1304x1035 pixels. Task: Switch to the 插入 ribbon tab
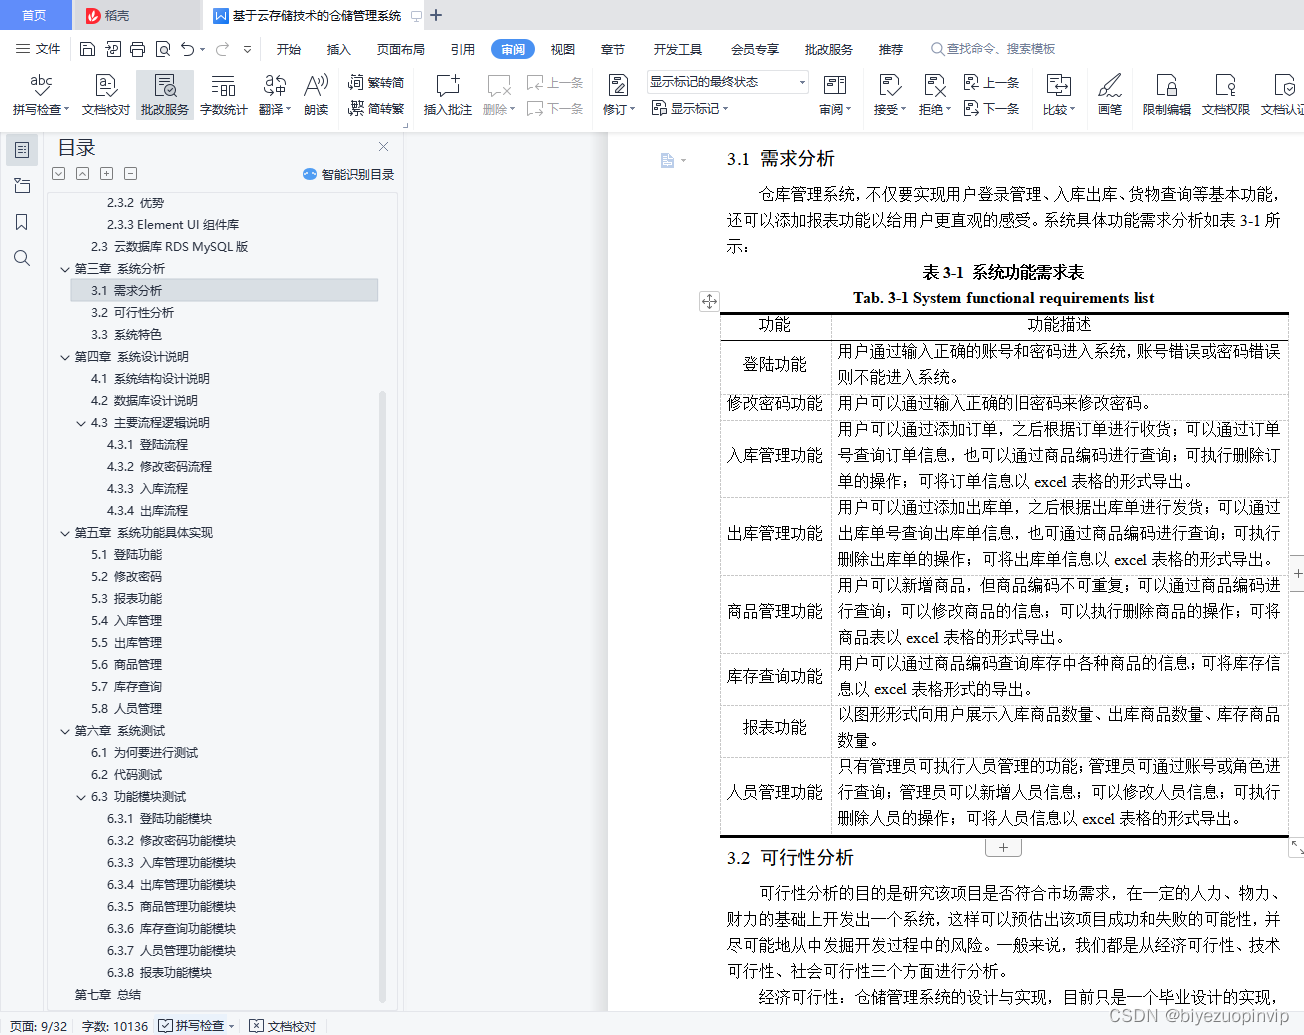[x=339, y=48]
